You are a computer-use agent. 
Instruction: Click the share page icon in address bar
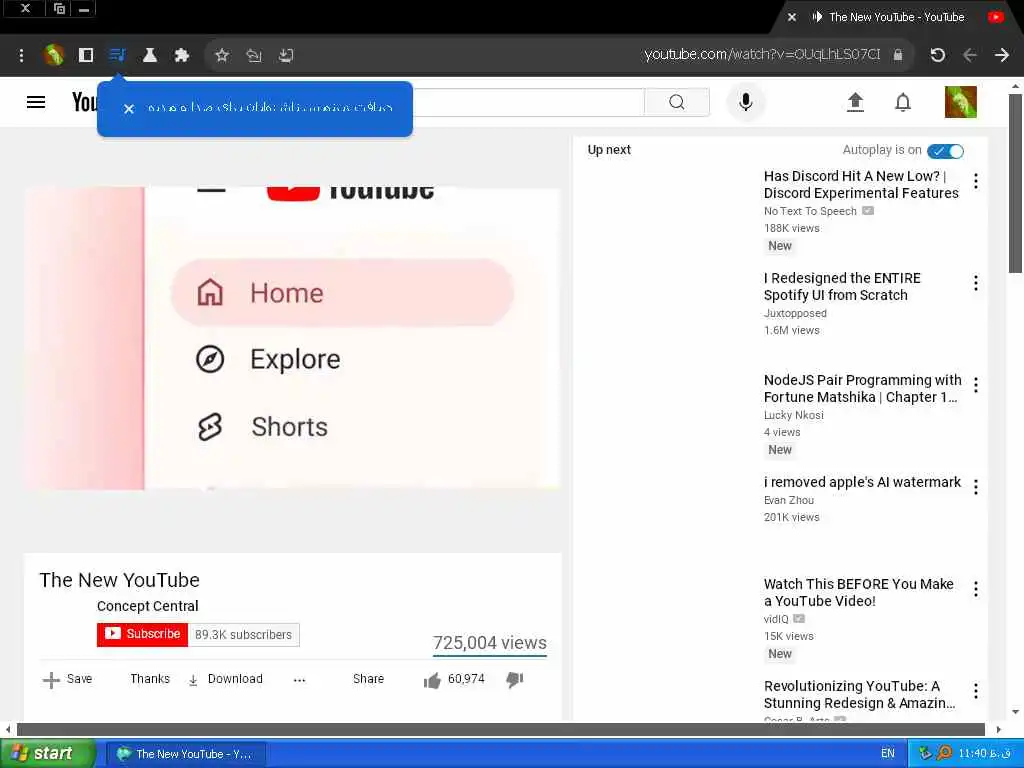254,56
